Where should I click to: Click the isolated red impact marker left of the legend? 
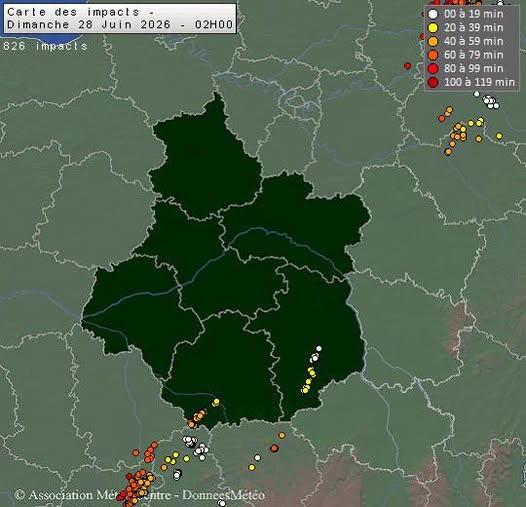pyautogui.click(x=408, y=66)
